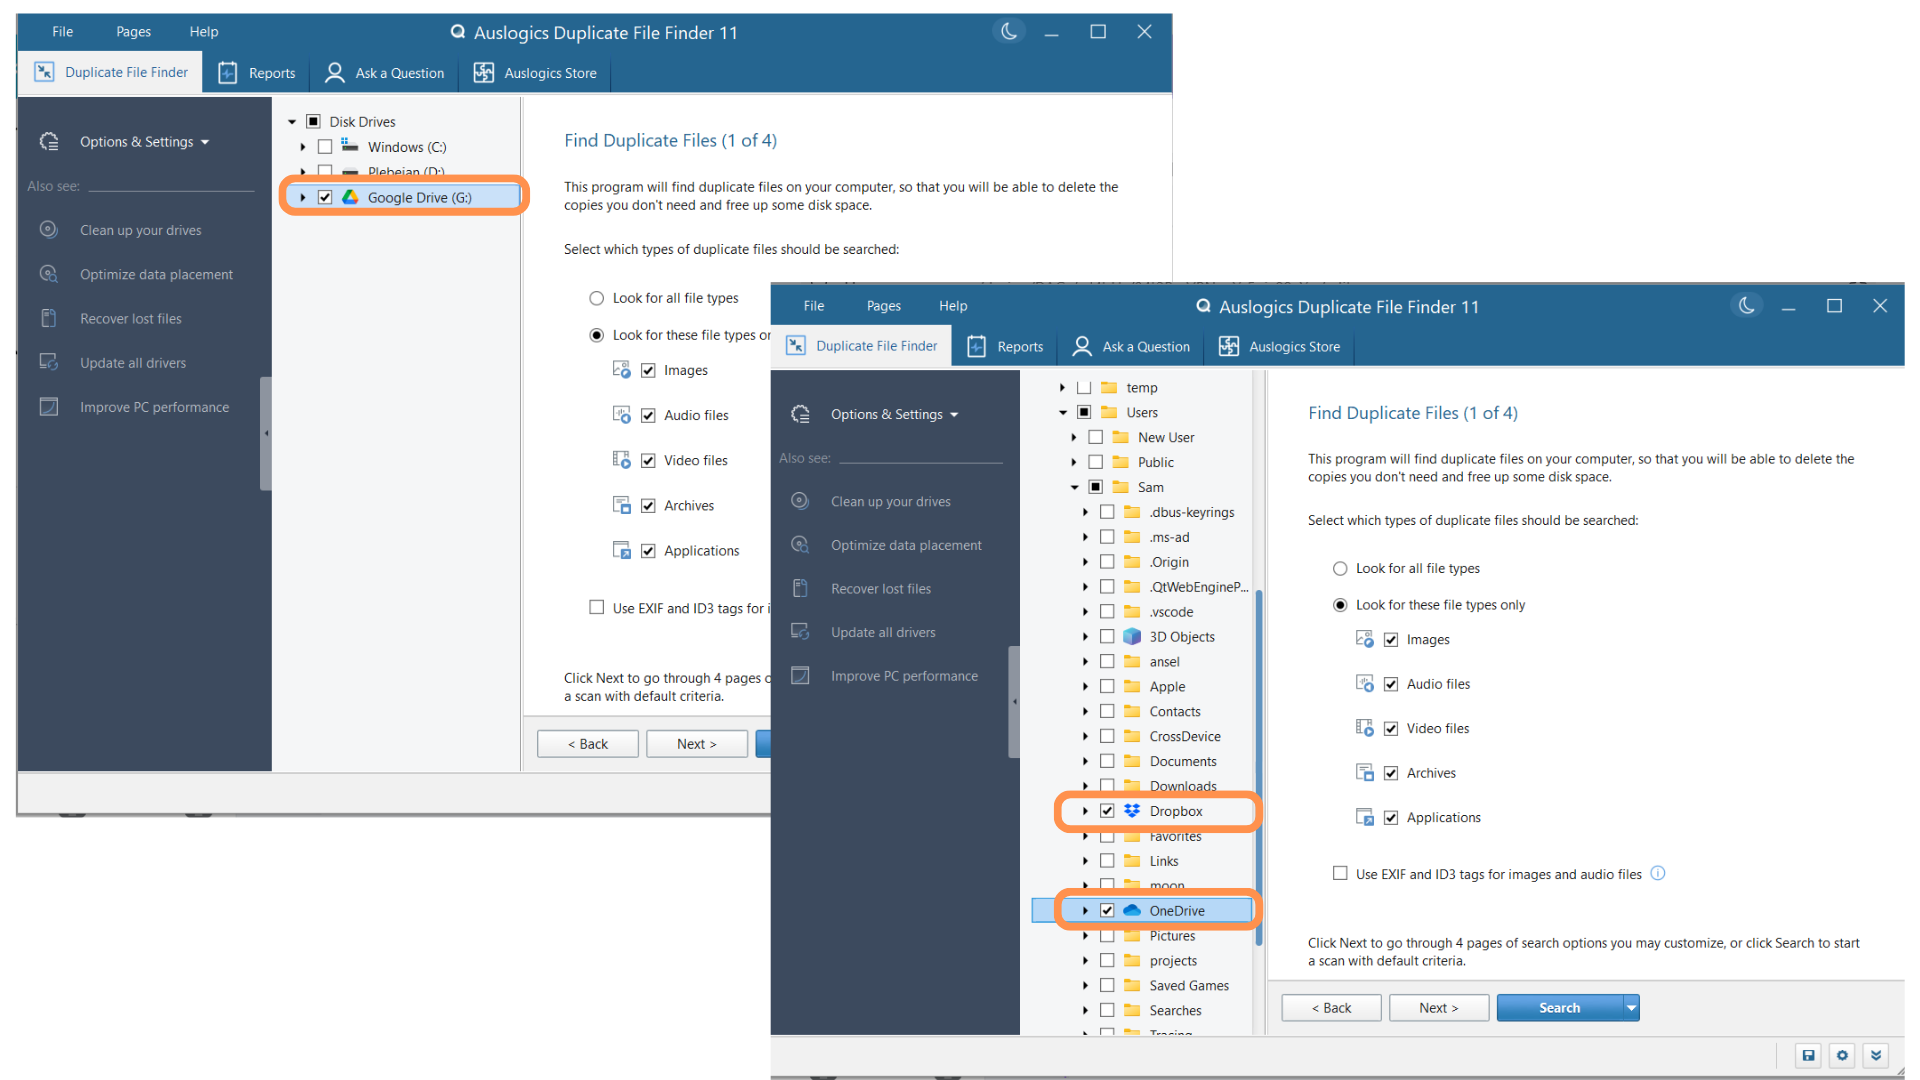Click the dark mode moon icon in front window
The width and height of the screenshot is (1920, 1080).
[x=1746, y=306]
